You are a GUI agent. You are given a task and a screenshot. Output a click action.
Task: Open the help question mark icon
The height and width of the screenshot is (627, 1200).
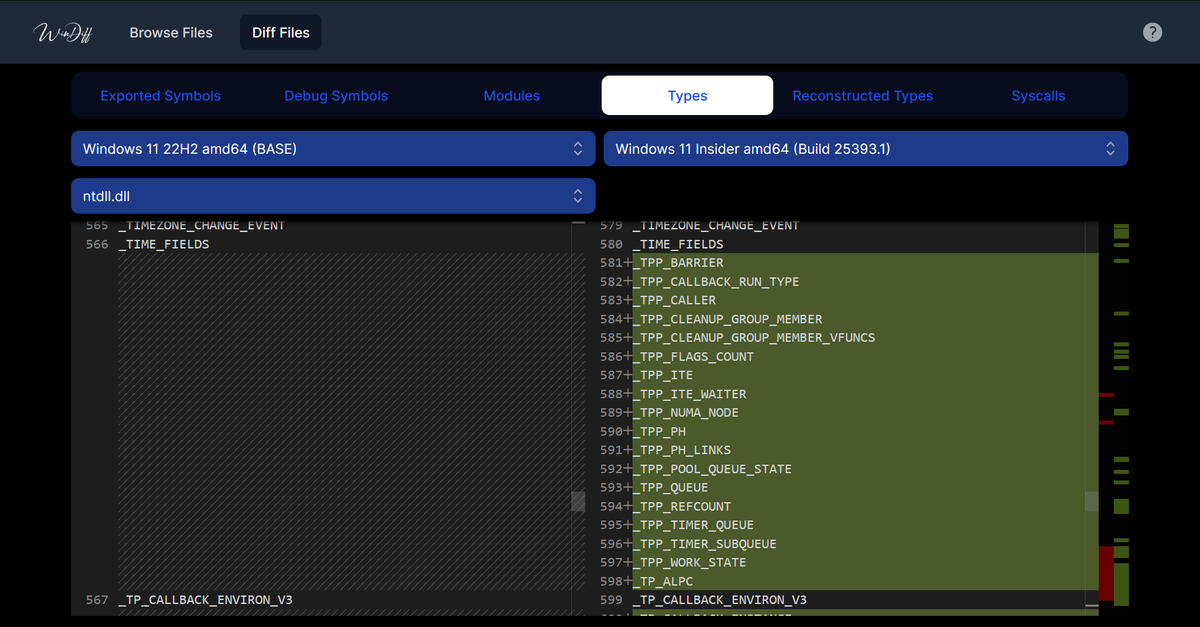(x=1152, y=32)
